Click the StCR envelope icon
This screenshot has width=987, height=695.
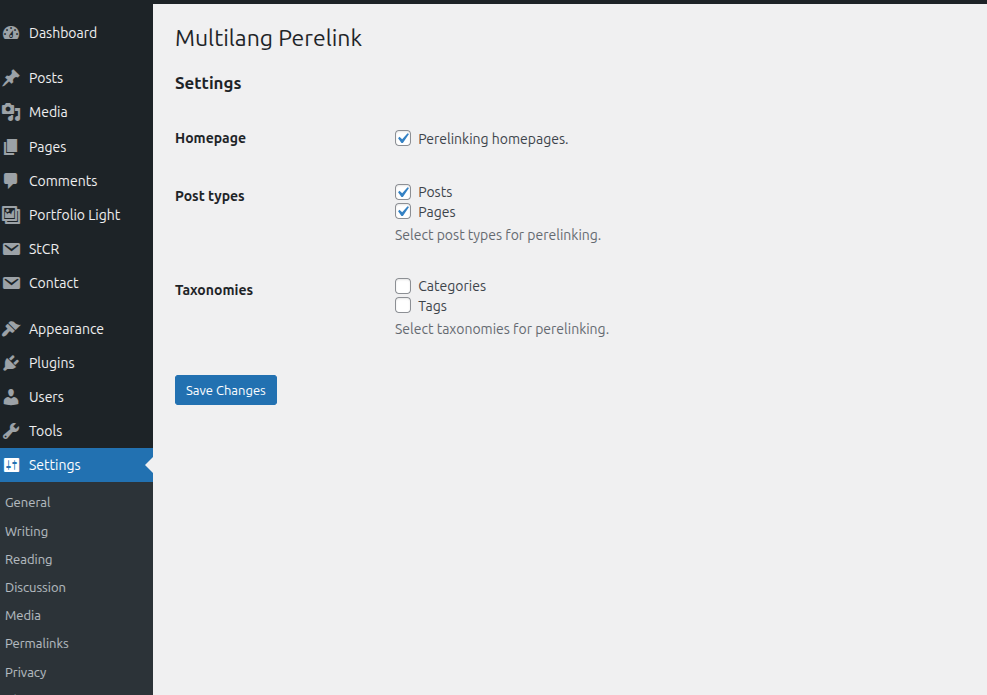point(11,249)
